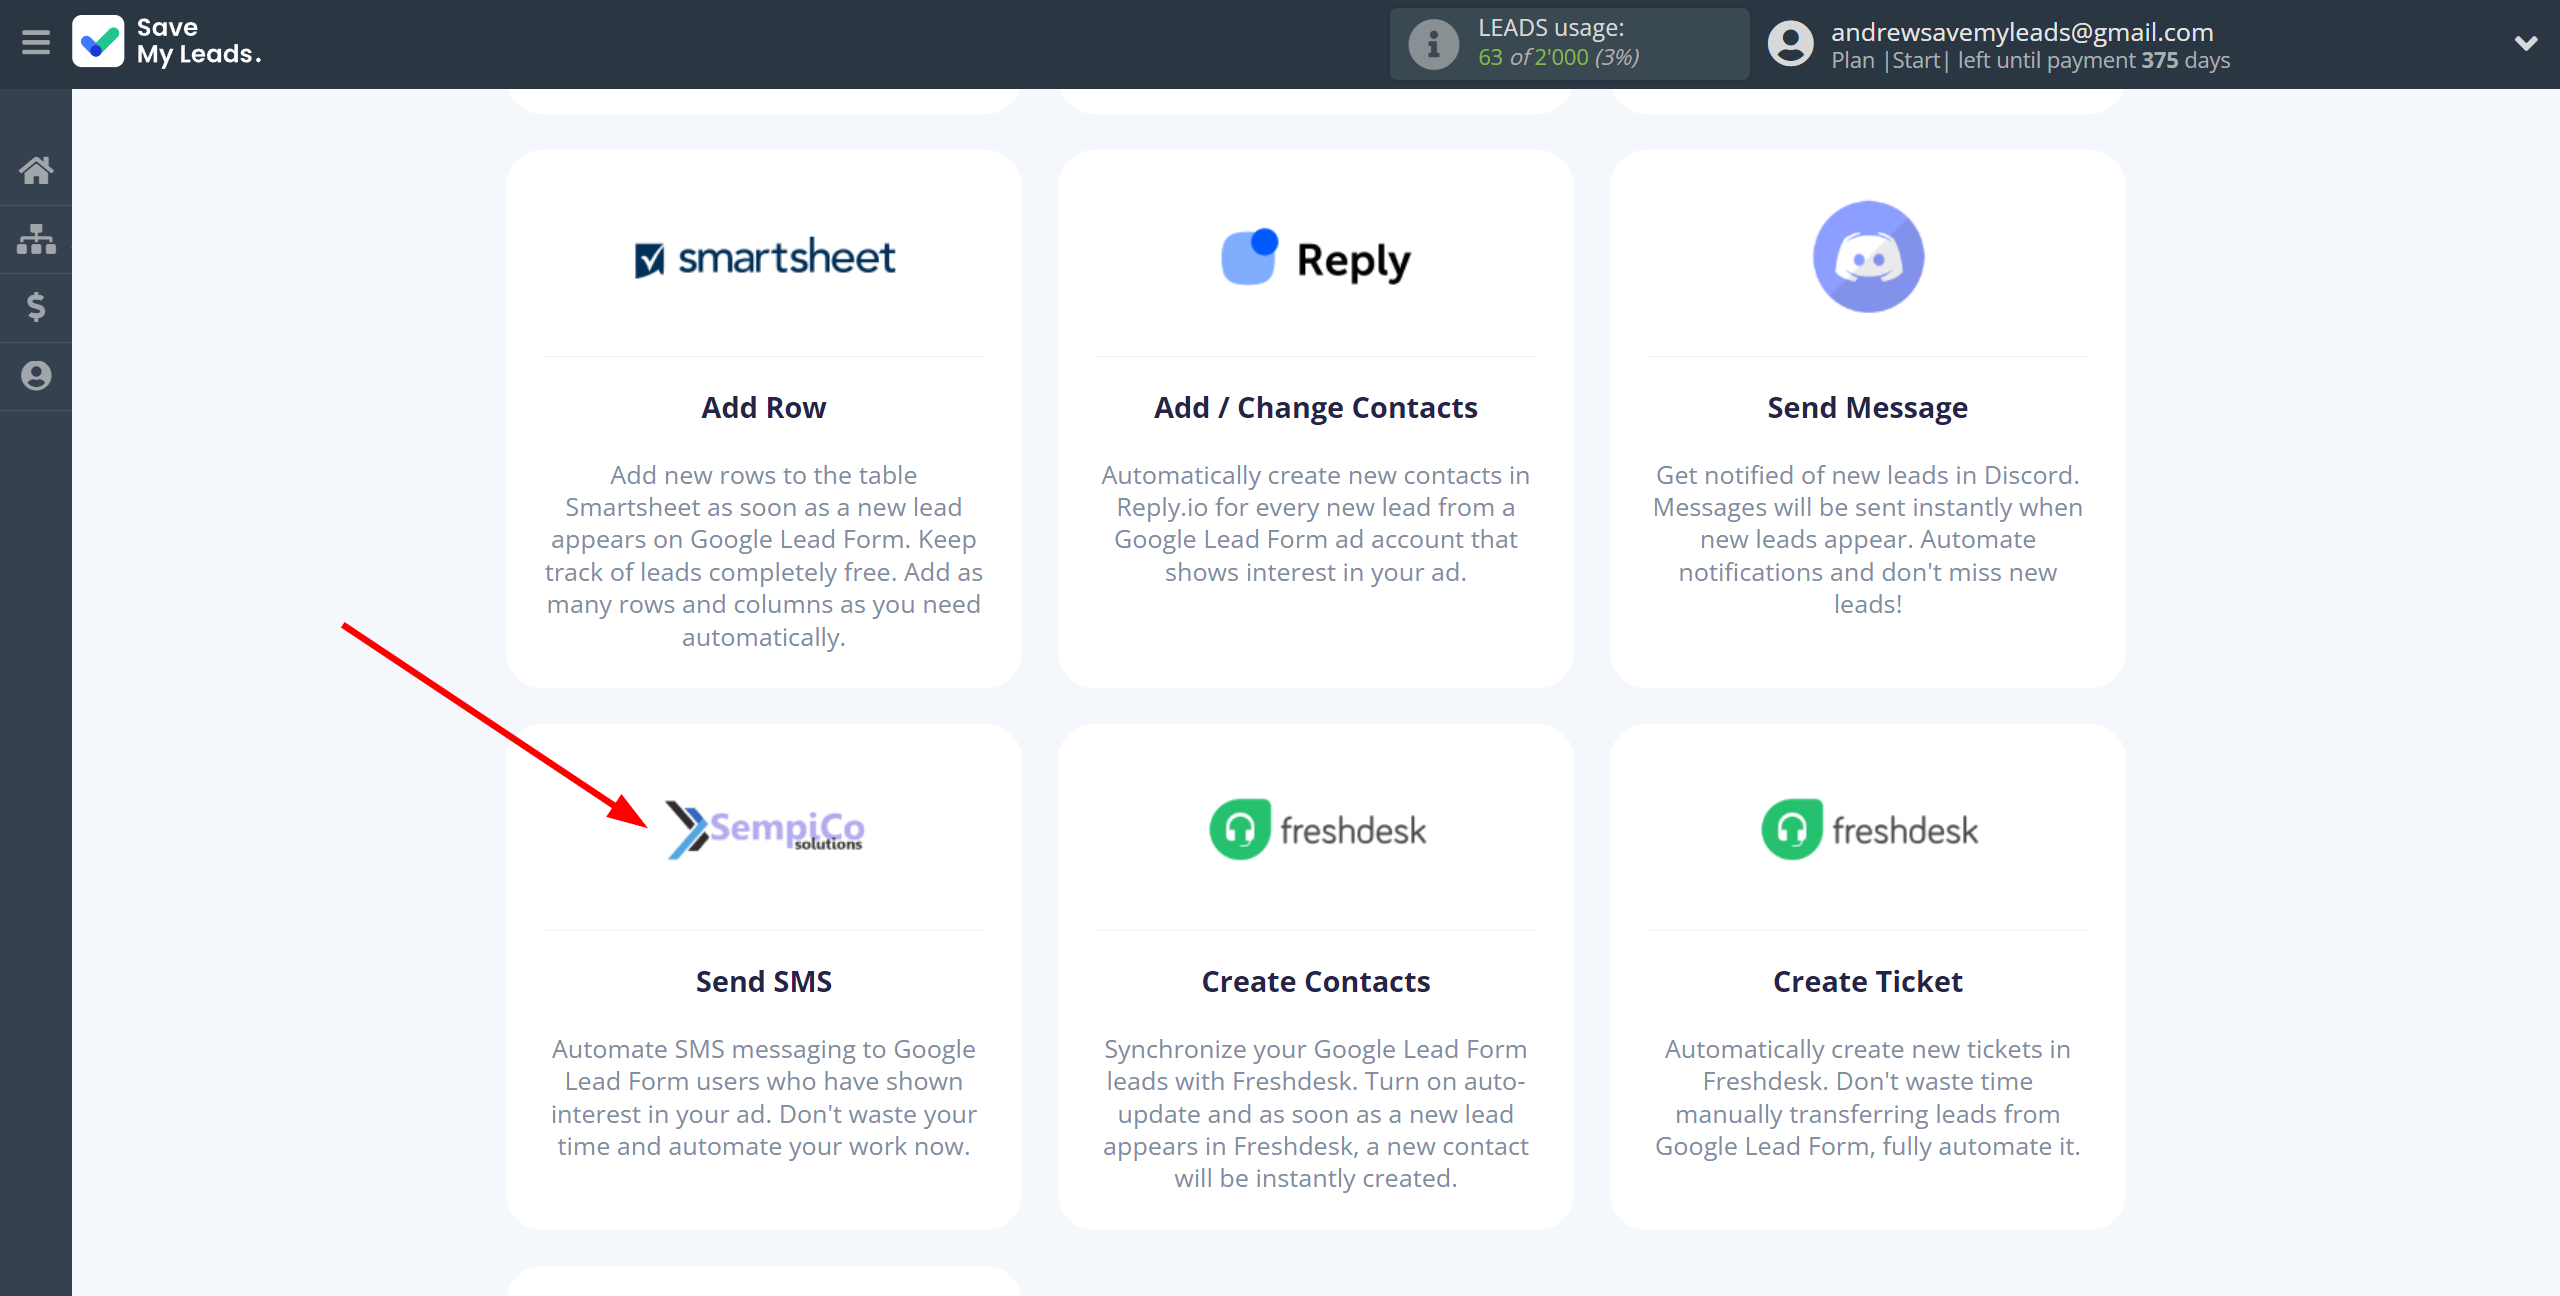2560x1296 pixels.
Task: Open the billing dollar icon
Action: (x=36, y=307)
